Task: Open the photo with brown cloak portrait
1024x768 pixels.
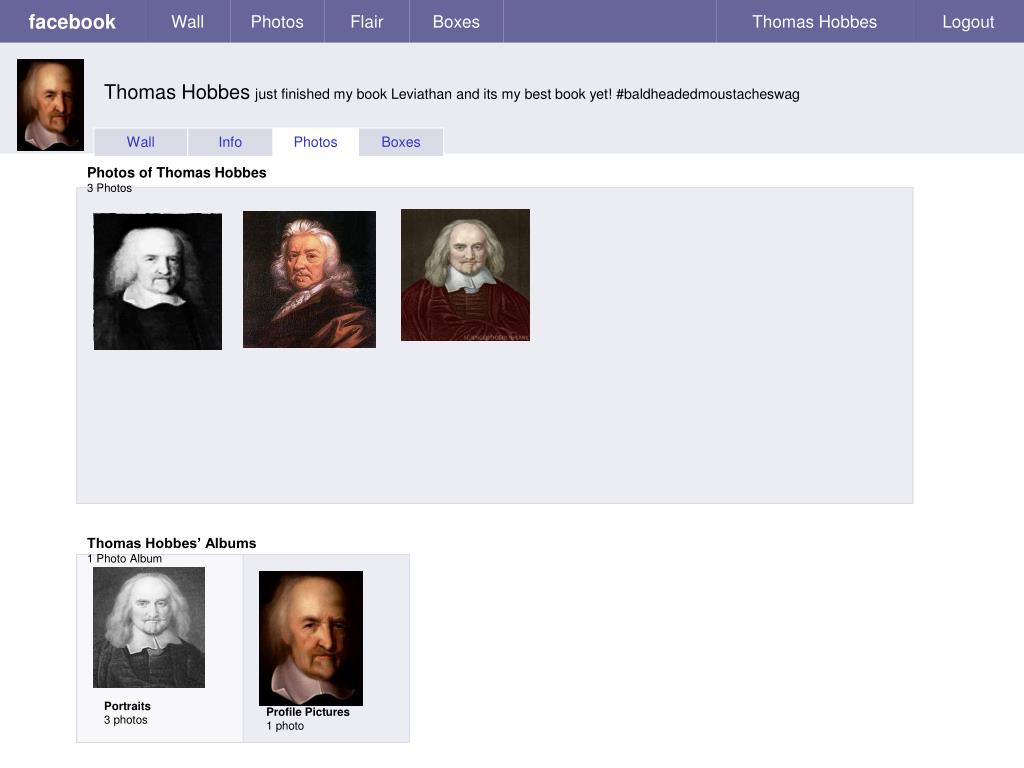Action: tap(310, 279)
